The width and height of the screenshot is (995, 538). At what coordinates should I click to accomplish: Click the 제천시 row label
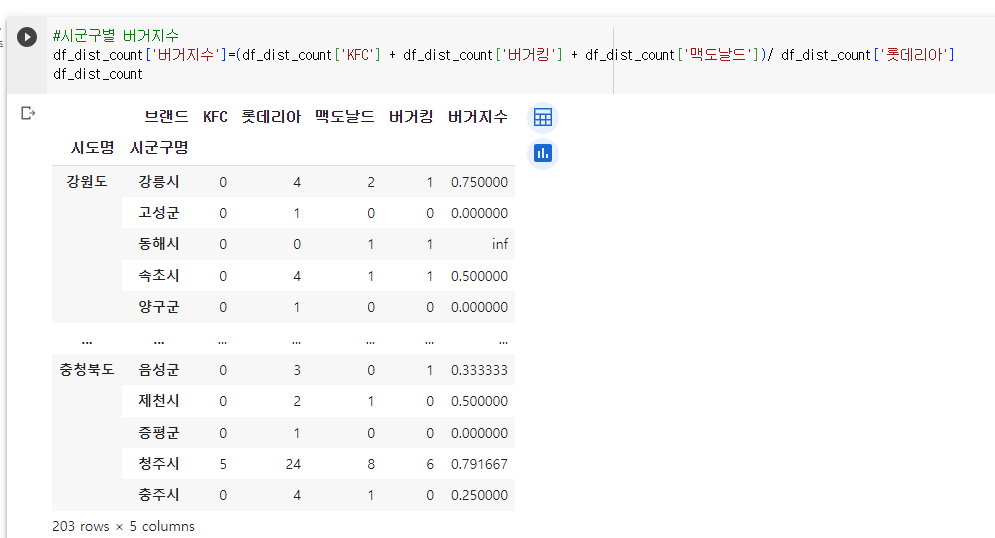tap(159, 400)
